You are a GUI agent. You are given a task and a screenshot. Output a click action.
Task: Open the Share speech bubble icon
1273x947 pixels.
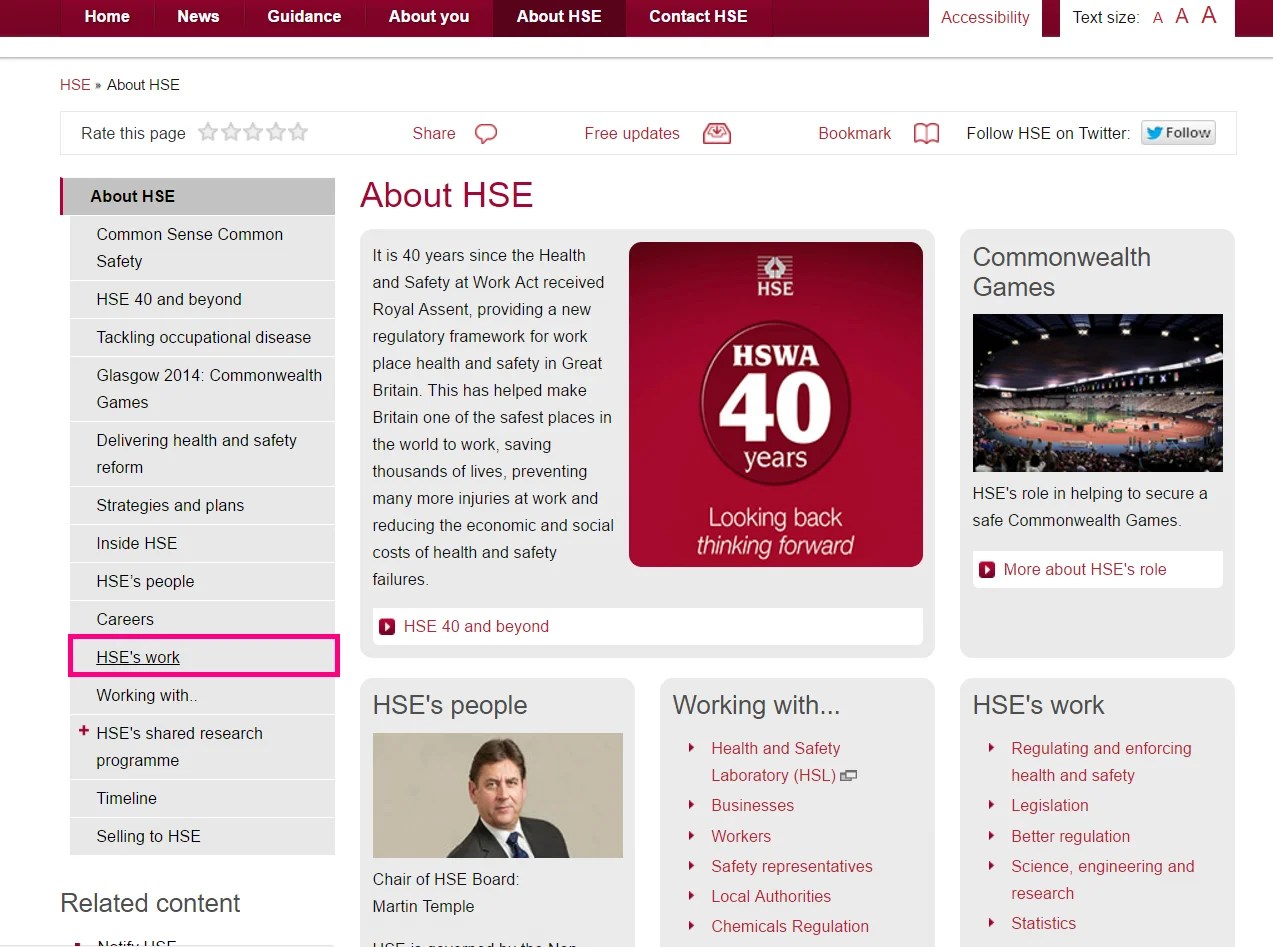[486, 132]
